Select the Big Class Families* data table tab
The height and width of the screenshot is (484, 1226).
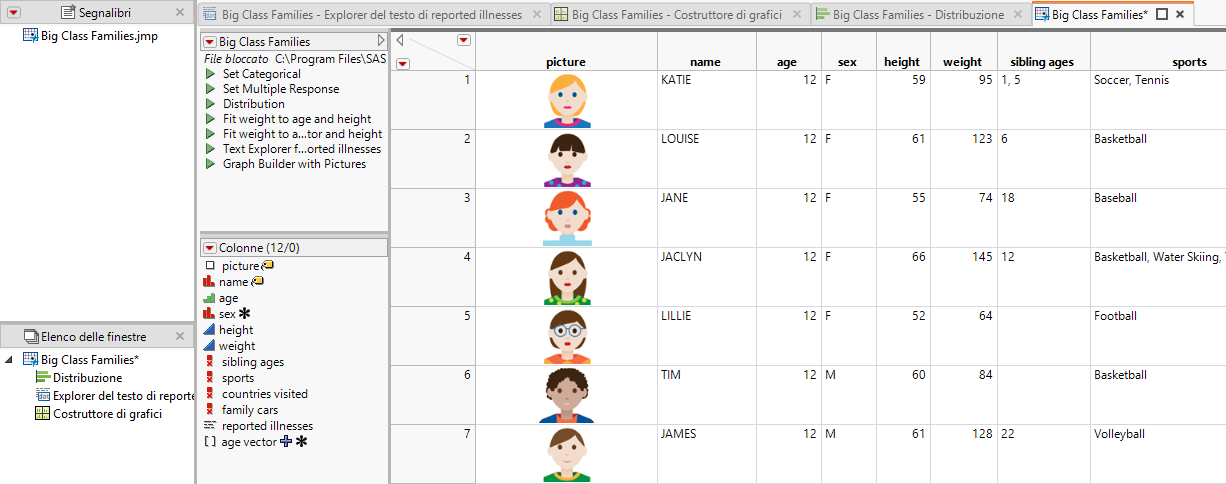[x=1099, y=15]
